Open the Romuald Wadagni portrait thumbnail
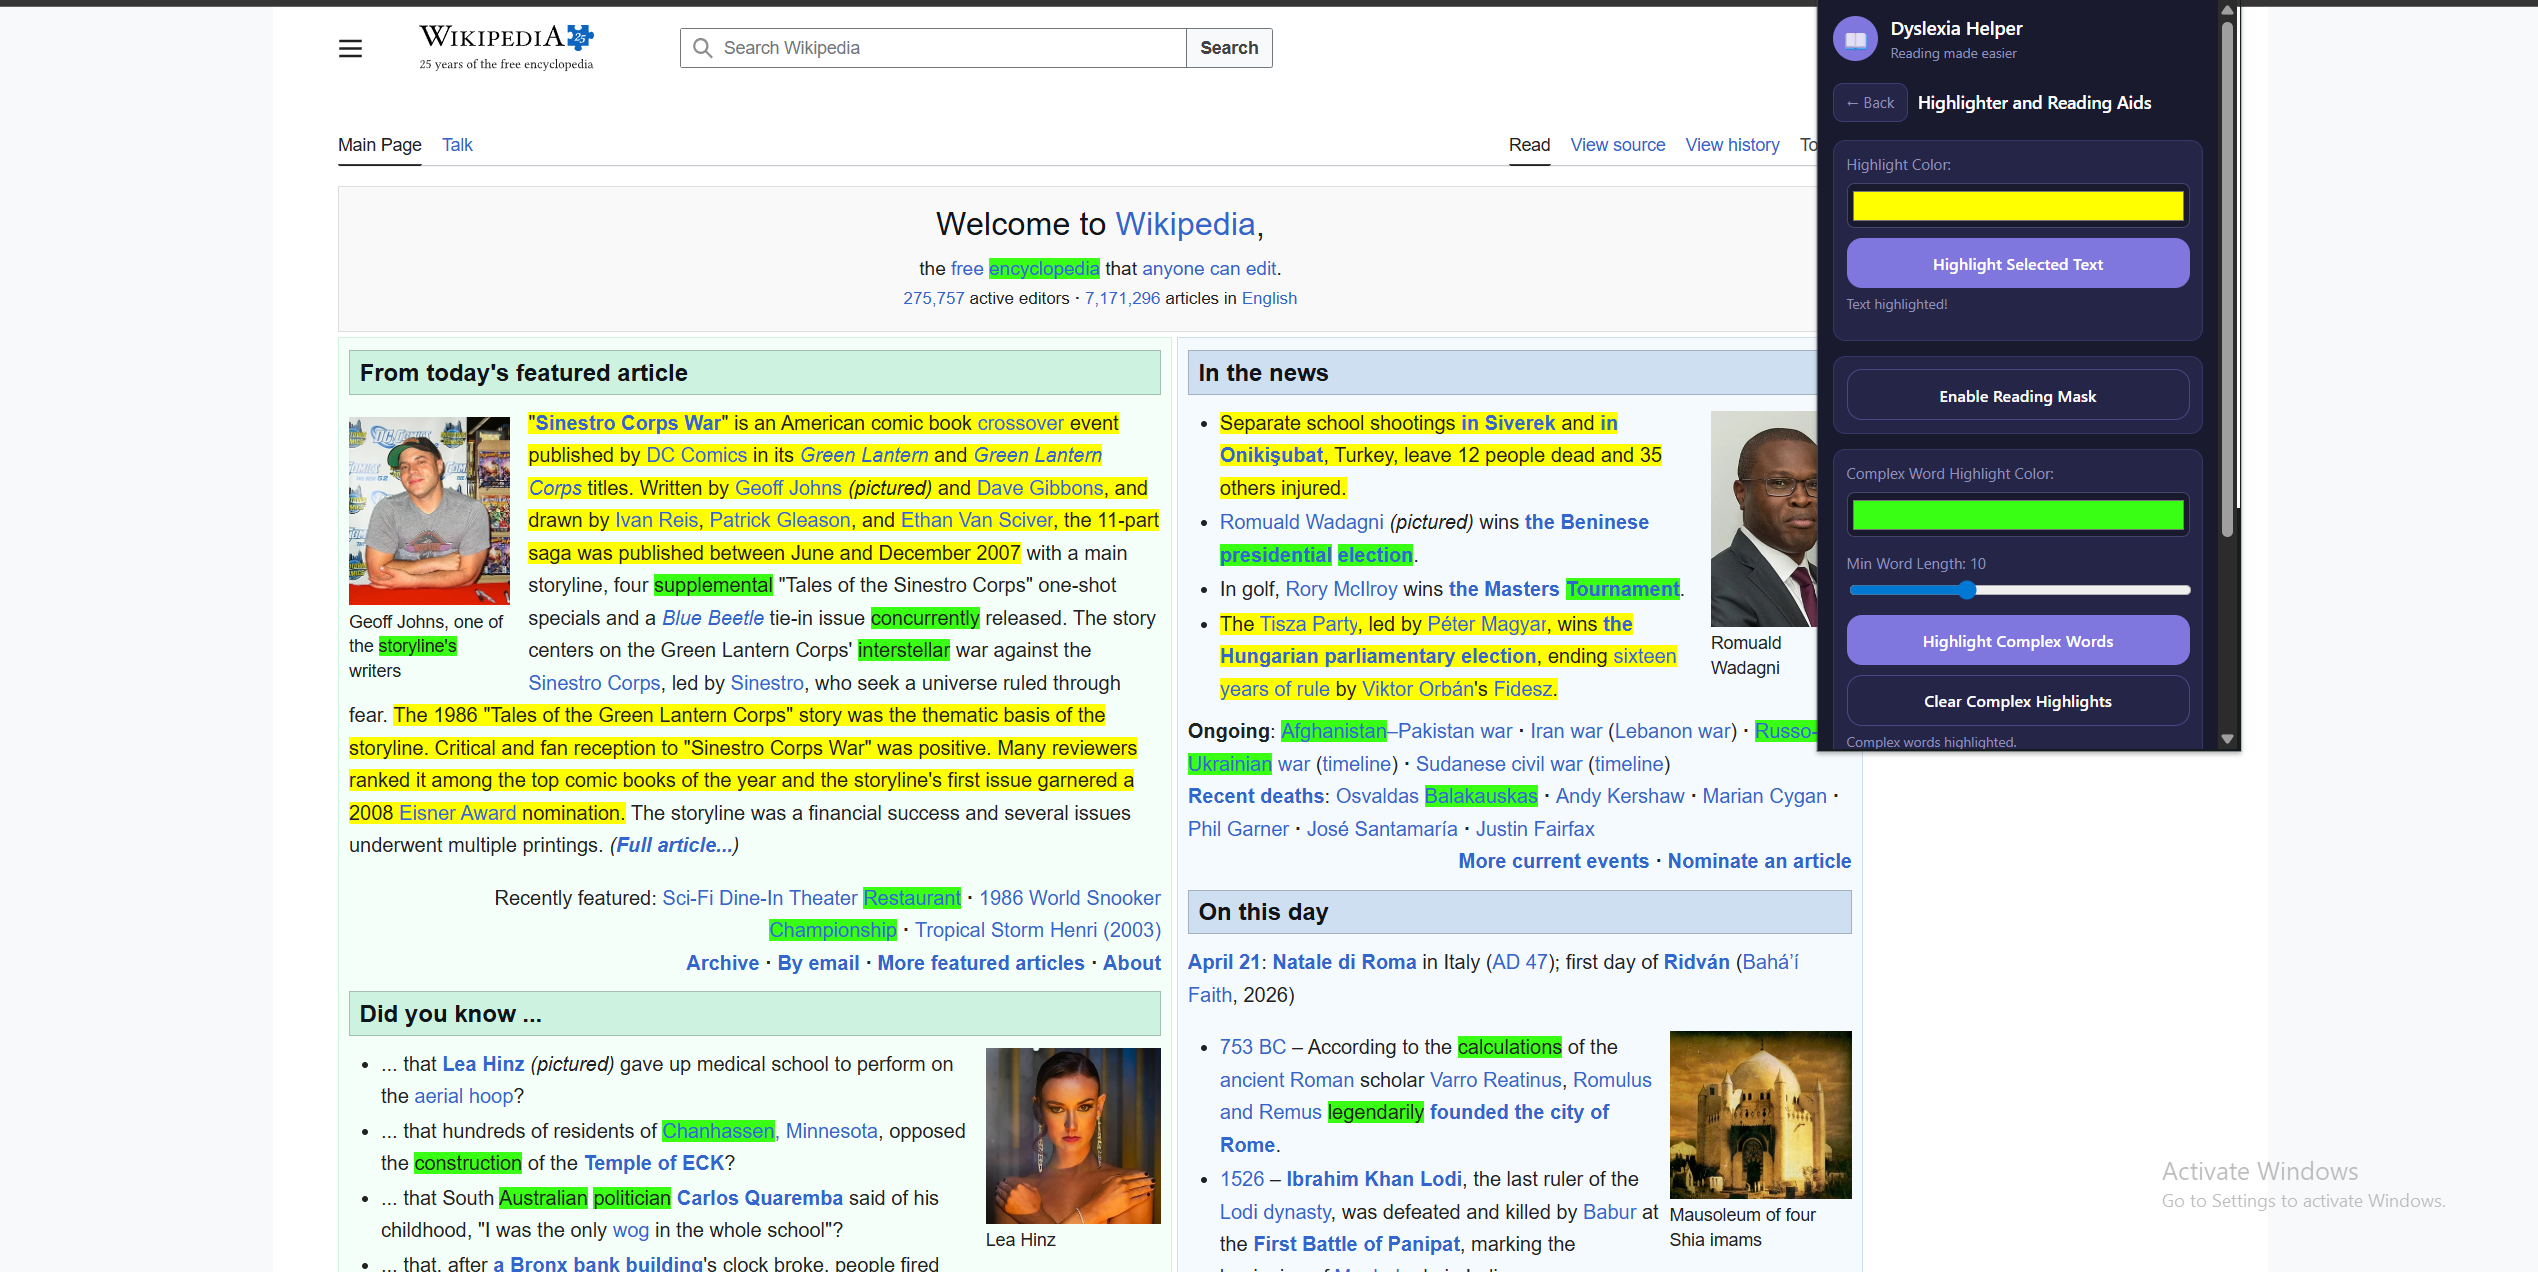 pyautogui.click(x=1764, y=518)
